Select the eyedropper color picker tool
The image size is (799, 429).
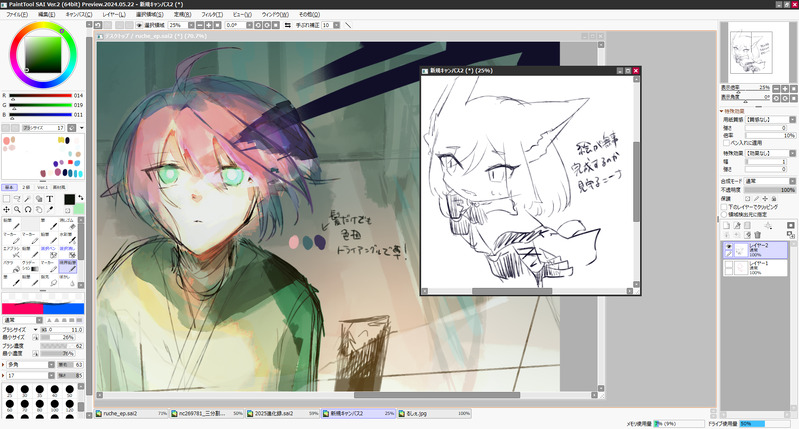point(49,209)
